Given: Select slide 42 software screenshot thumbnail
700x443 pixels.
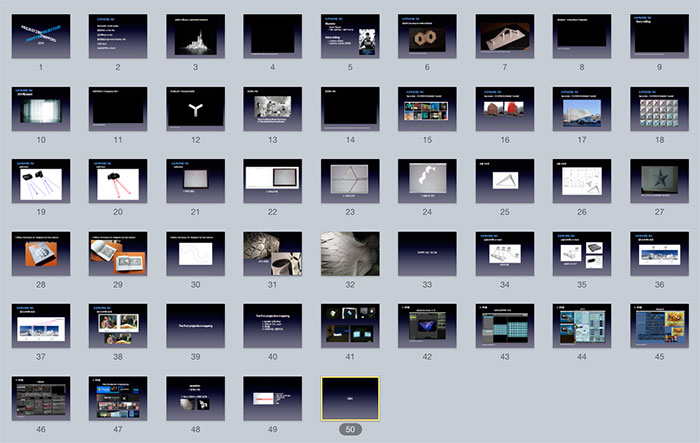Looking at the screenshot, I should tap(427, 326).
